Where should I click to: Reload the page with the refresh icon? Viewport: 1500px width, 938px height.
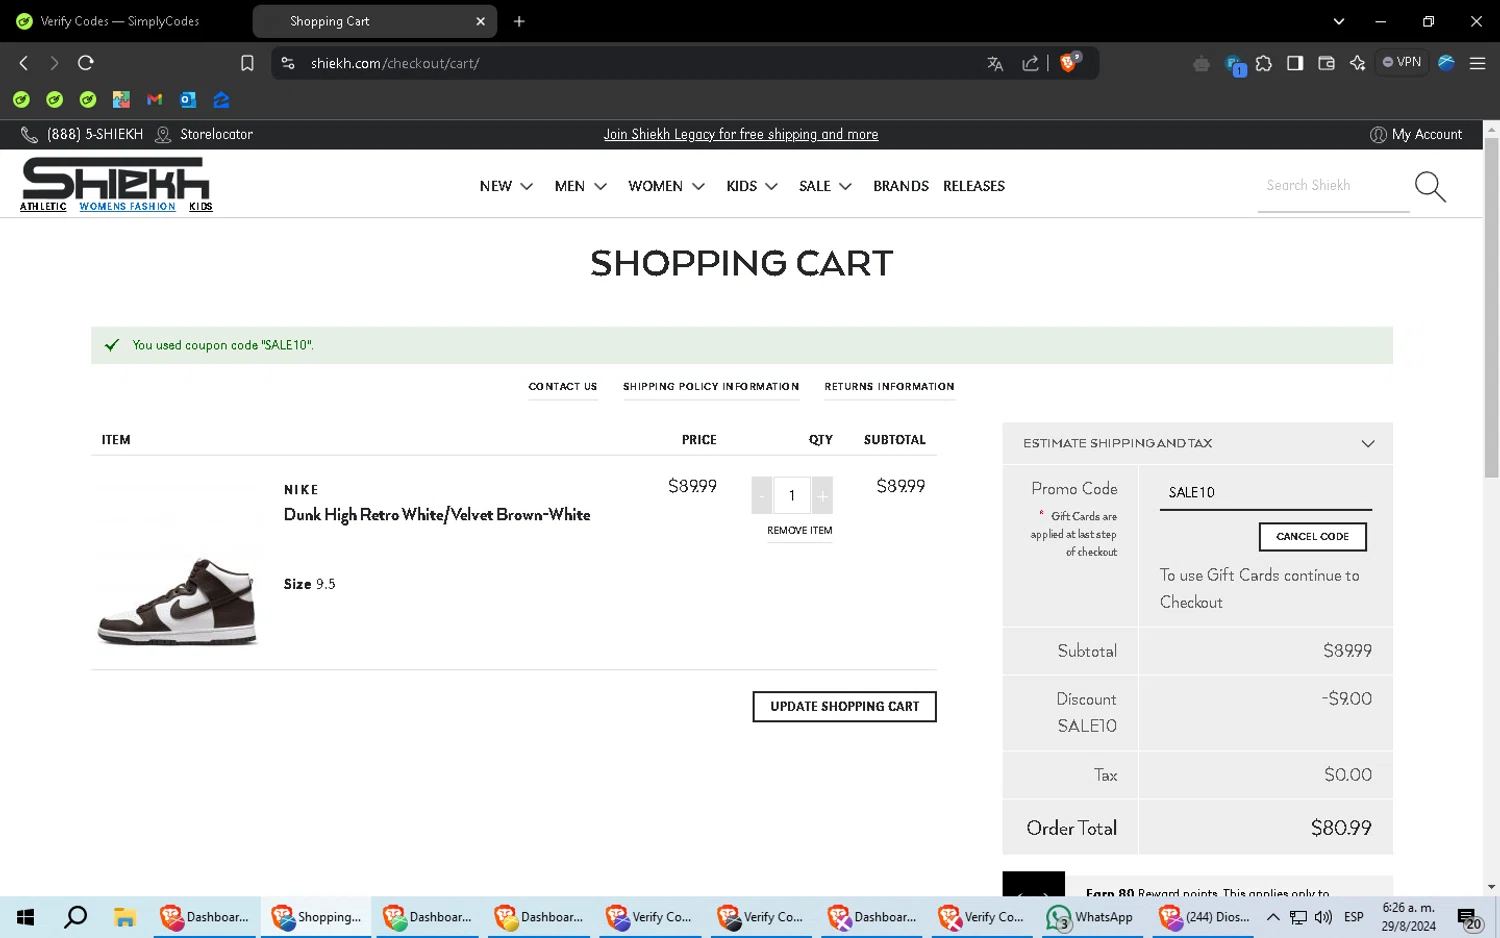click(86, 63)
